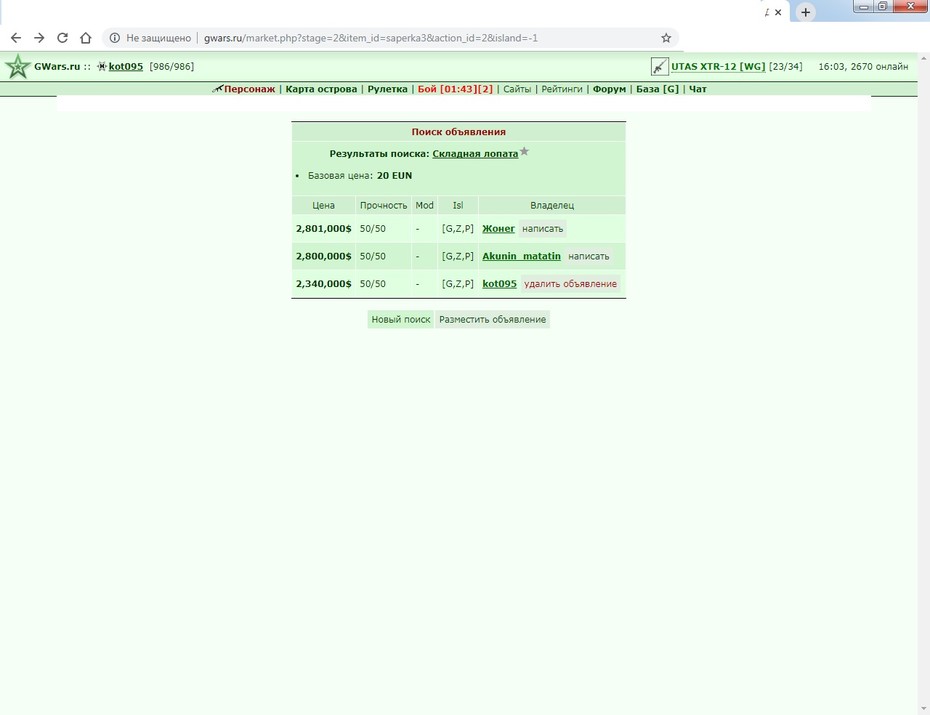Click the price 2,800,000$ cell
The width and height of the screenshot is (930, 715).
pos(324,256)
